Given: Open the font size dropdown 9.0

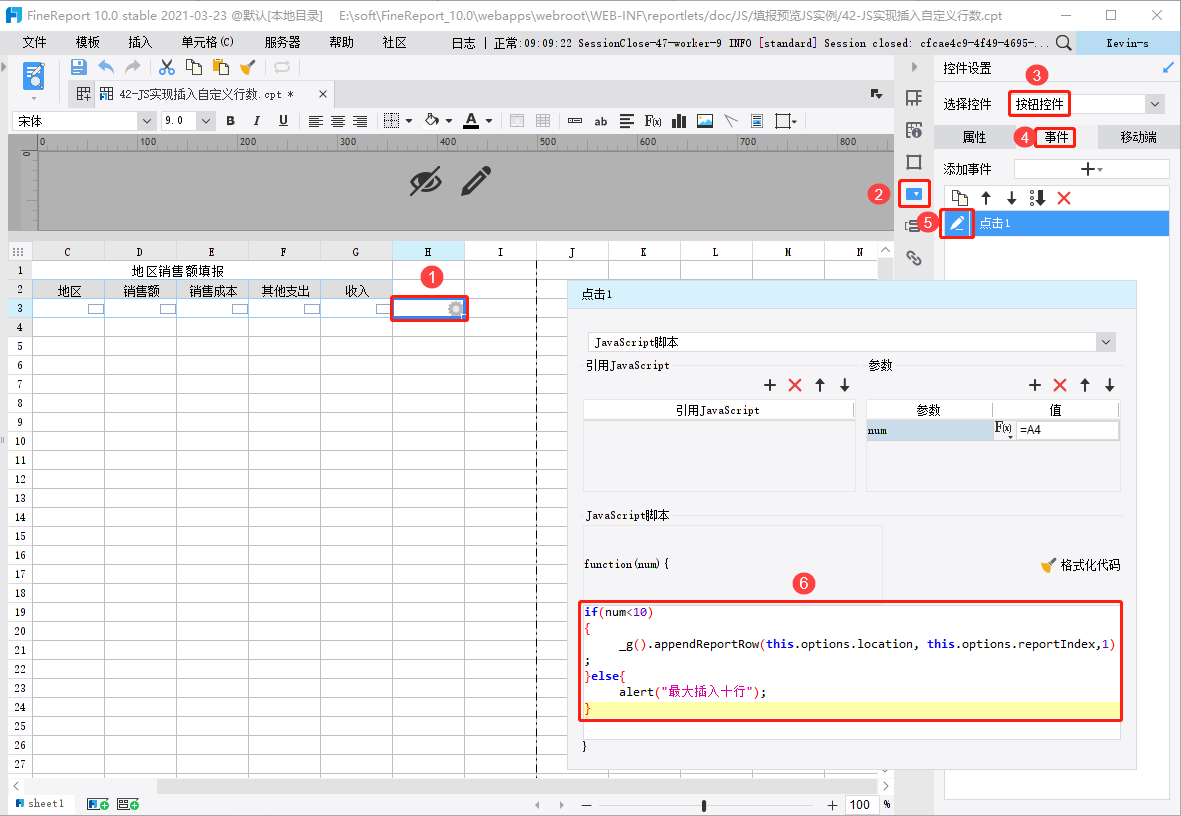Looking at the screenshot, I should click(x=205, y=121).
